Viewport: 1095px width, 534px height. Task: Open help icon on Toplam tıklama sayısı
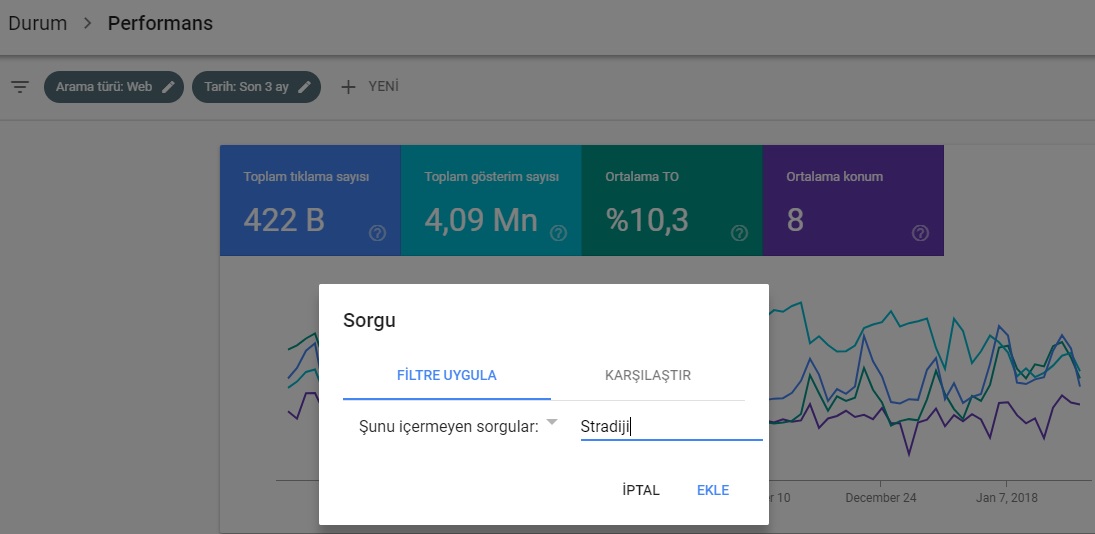pos(377,233)
